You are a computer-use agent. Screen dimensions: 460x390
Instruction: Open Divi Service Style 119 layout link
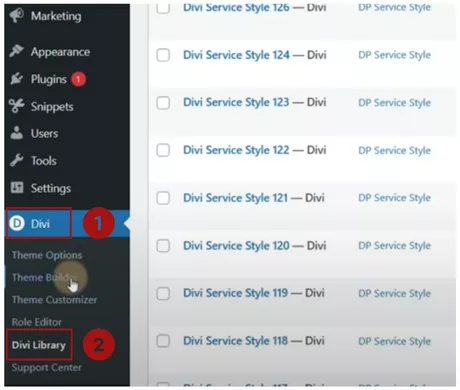[x=235, y=293]
